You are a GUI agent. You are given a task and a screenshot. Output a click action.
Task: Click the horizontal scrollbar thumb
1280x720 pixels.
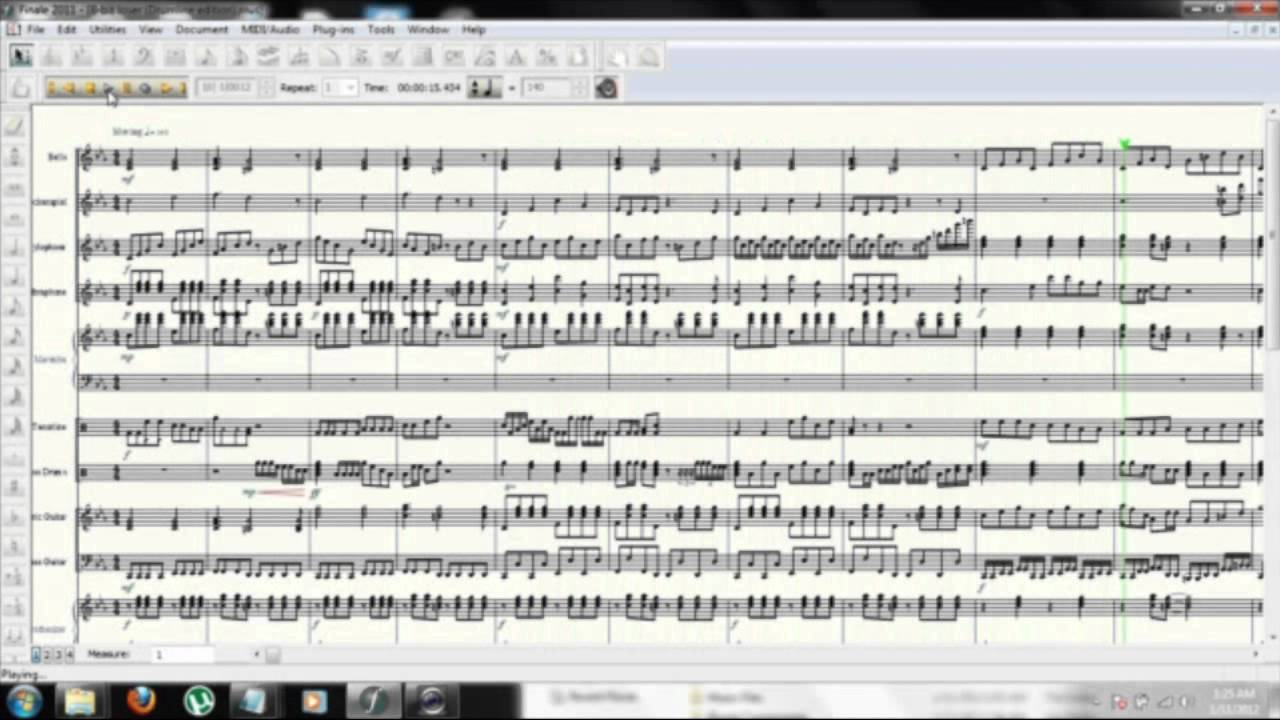(272, 655)
